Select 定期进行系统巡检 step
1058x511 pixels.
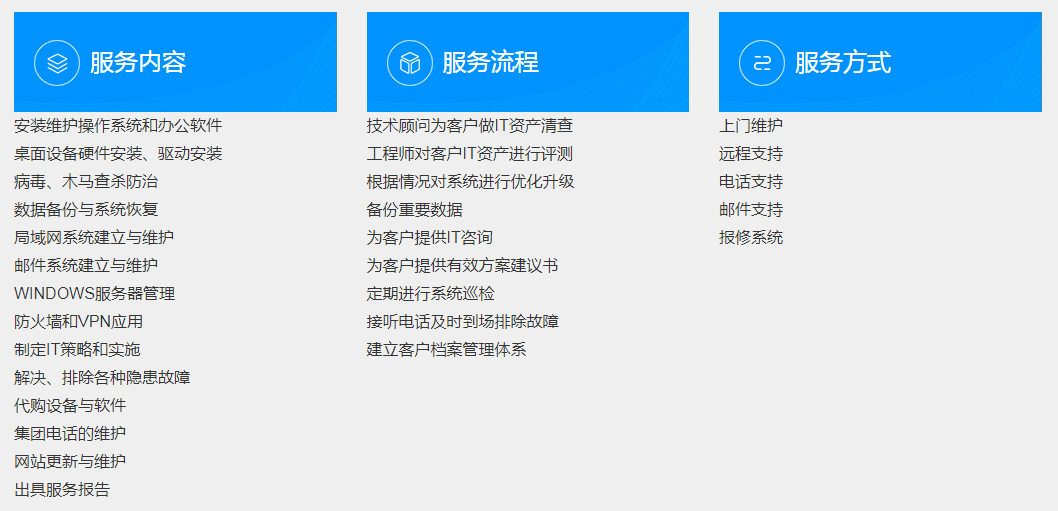click(x=431, y=294)
